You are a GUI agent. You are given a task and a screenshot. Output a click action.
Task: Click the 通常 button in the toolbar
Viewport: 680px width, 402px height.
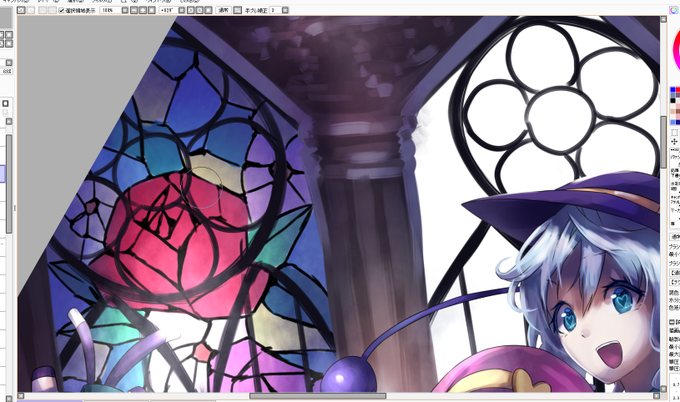pos(223,10)
